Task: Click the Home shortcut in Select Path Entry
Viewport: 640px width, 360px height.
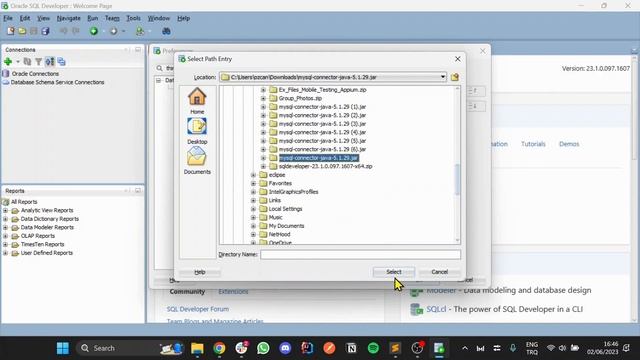Action: pyautogui.click(x=197, y=101)
